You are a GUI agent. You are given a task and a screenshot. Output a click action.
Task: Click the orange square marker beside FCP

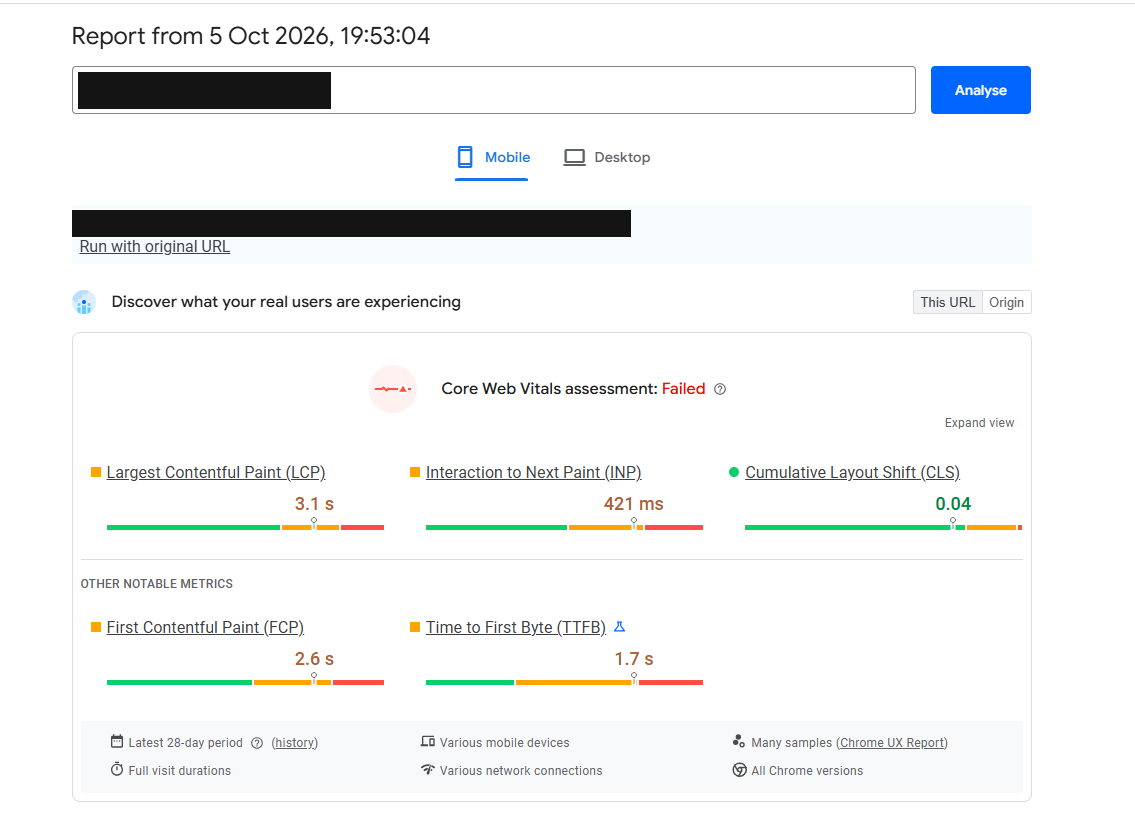coord(96,628)
